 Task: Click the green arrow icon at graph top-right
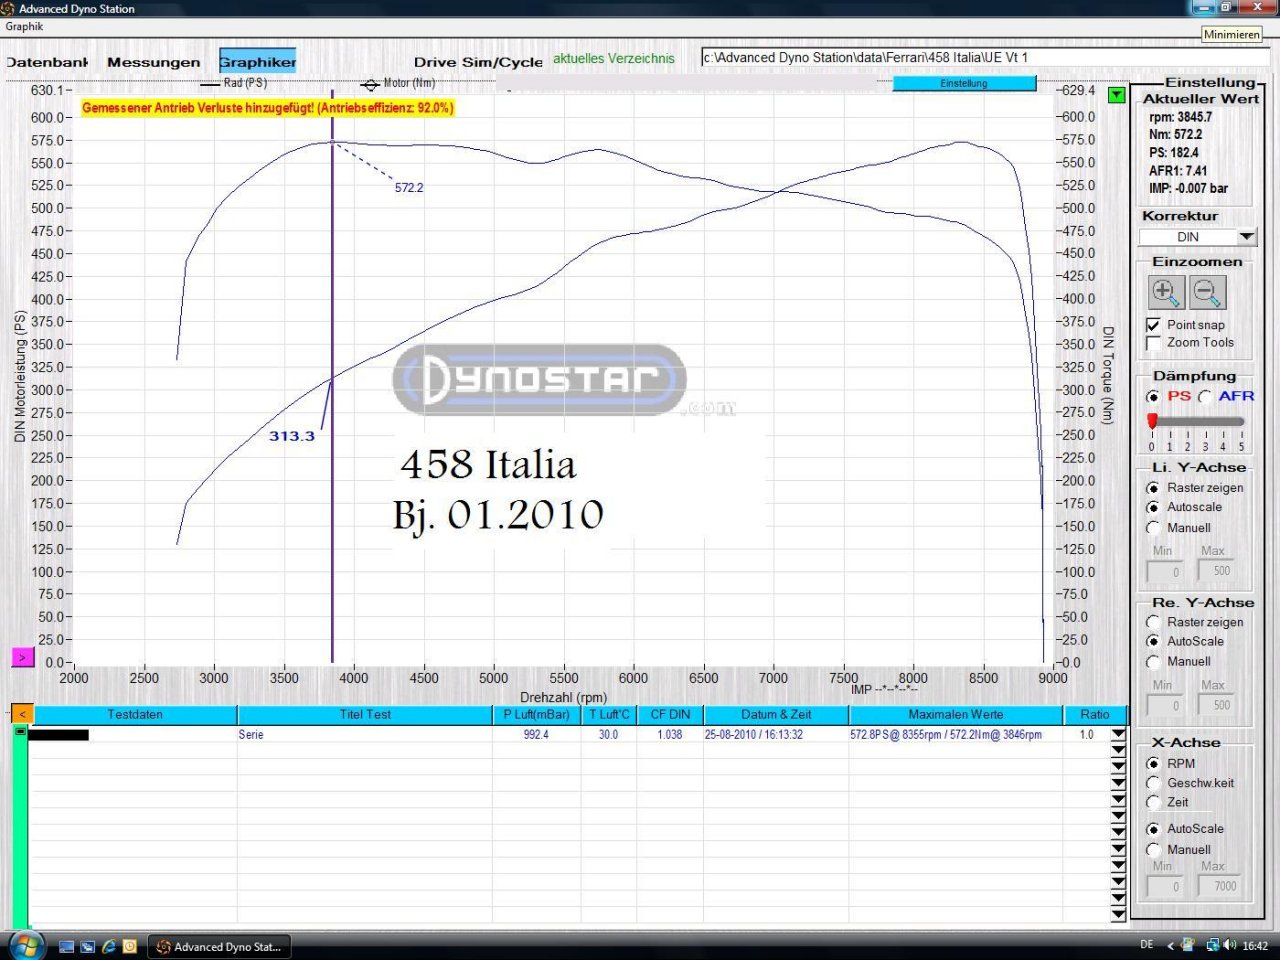[1116, 95]
